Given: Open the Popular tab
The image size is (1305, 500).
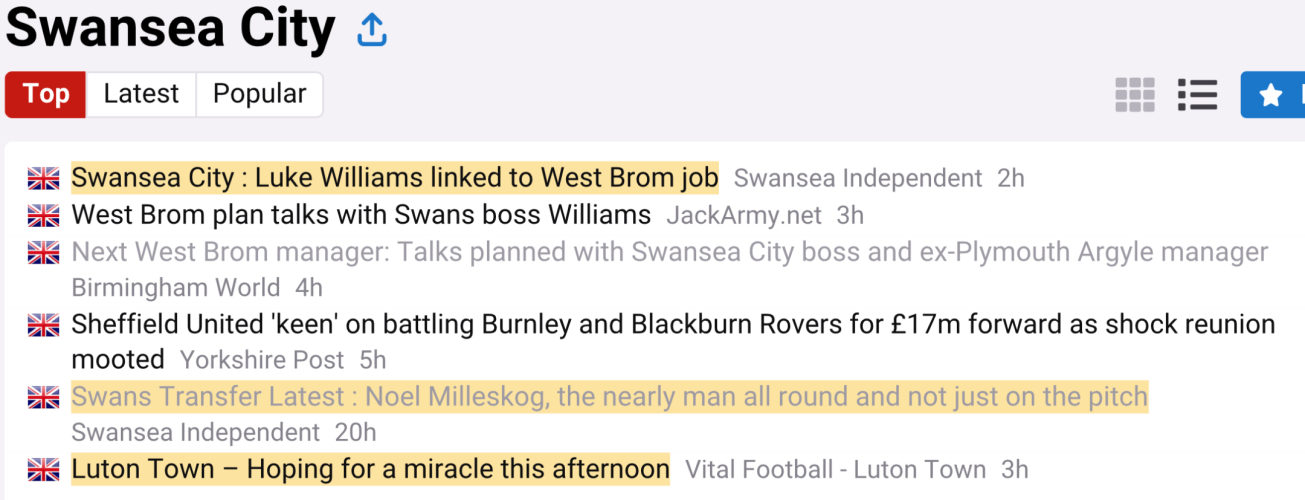Looking at the screenshot, I should (259, 94).
